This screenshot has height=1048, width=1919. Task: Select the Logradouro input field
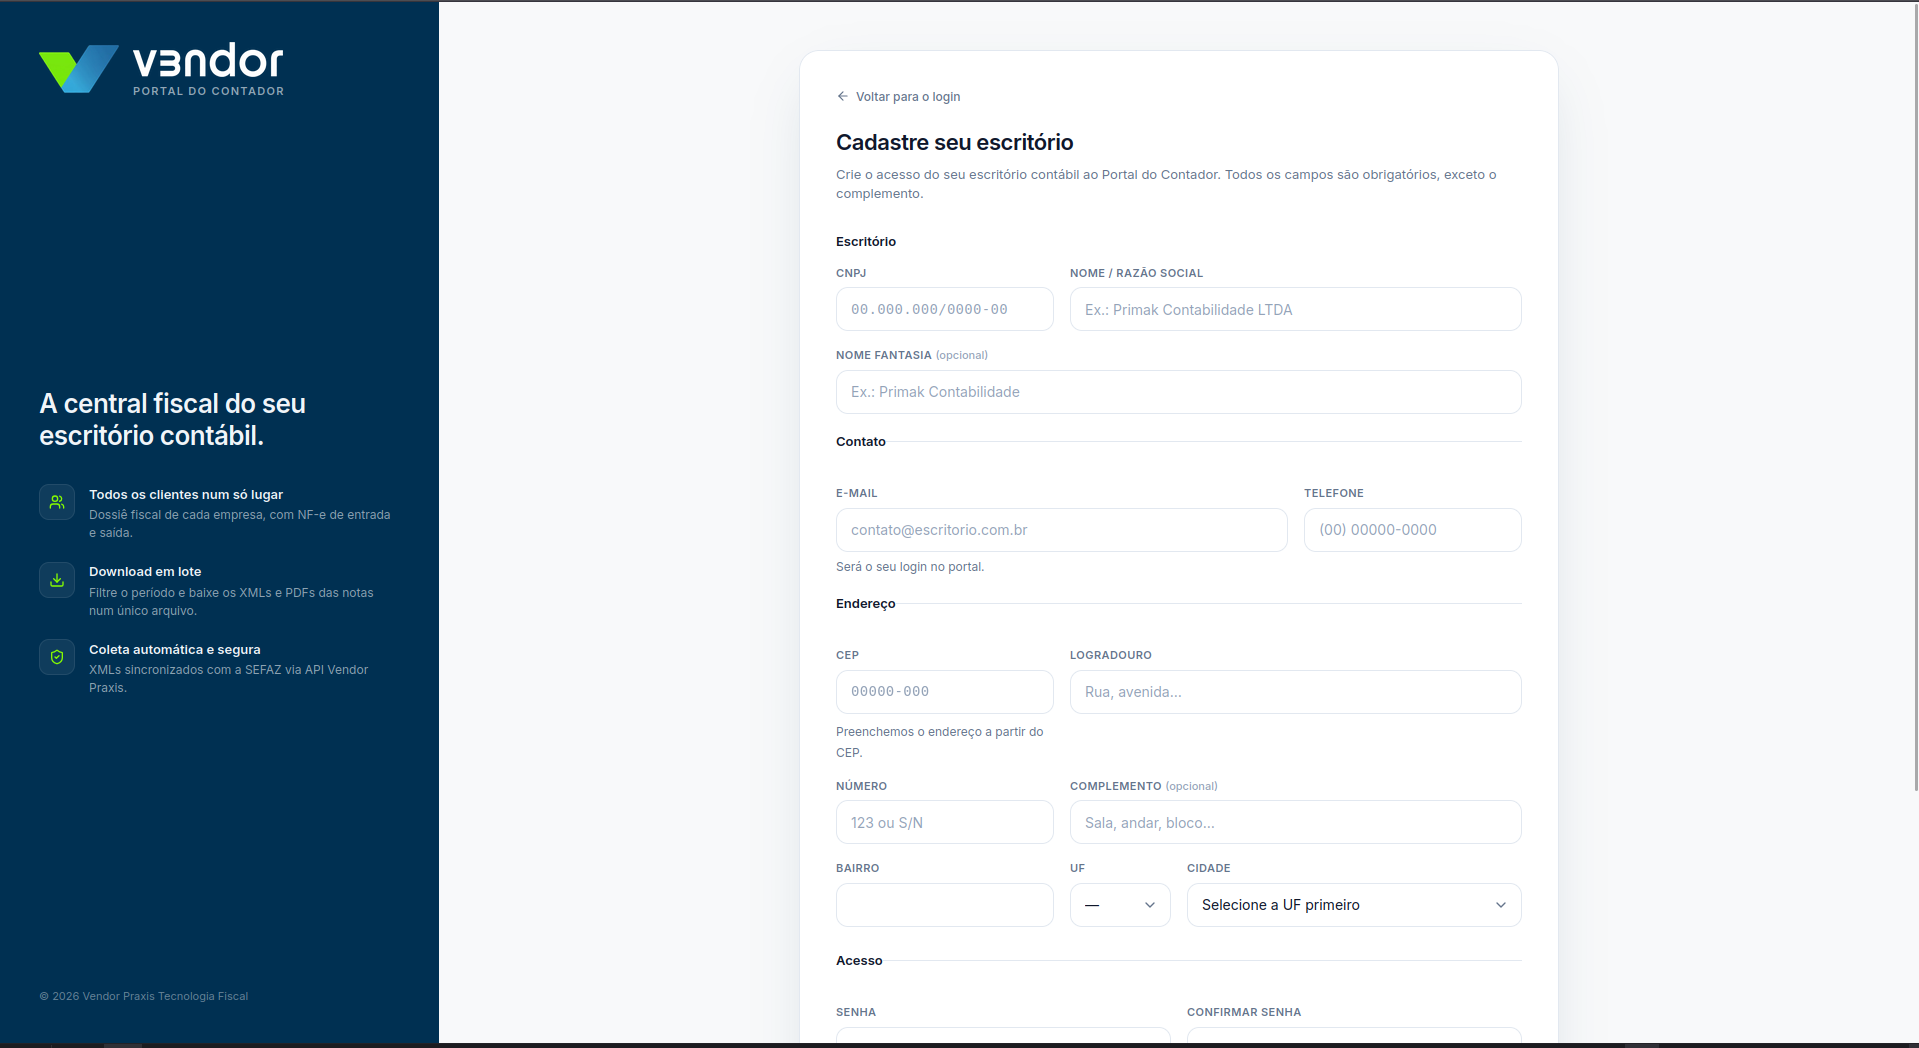(x=1296, y=692)
